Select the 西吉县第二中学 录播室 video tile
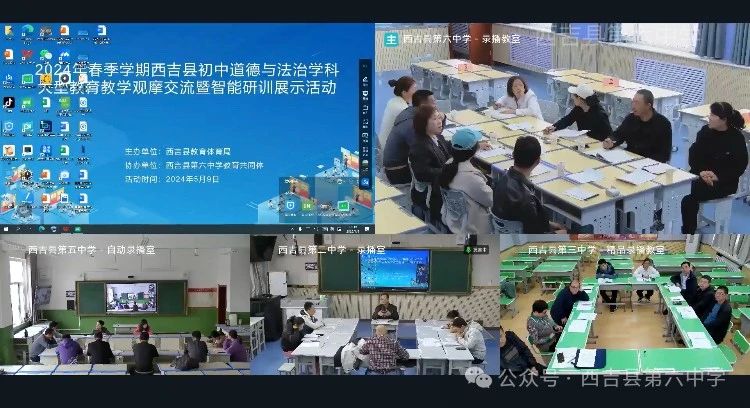Image resolution: width=750 pixels, height=408 pixels. click(375, 310)
